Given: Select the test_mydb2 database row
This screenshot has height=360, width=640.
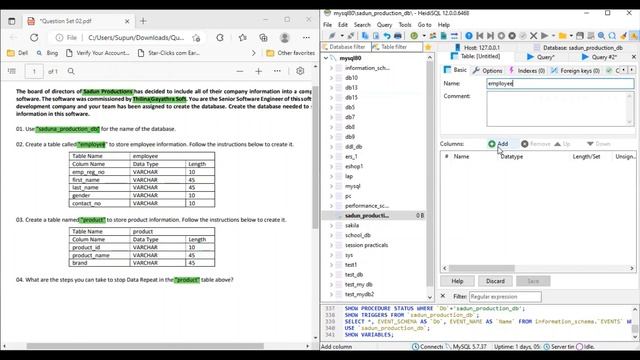Looking at the screenshot, I should point(373,294).
